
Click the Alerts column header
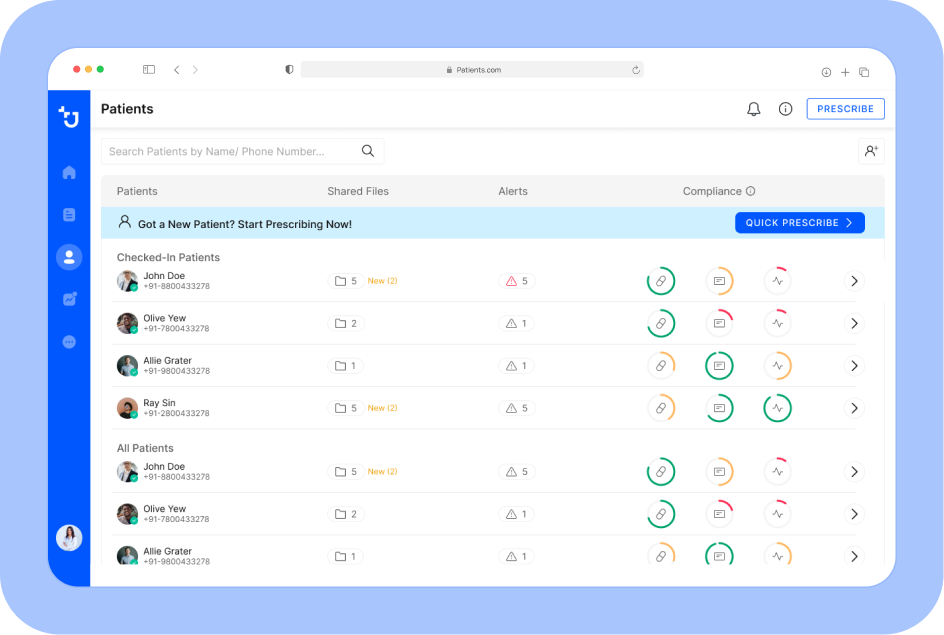click(512, 191)
